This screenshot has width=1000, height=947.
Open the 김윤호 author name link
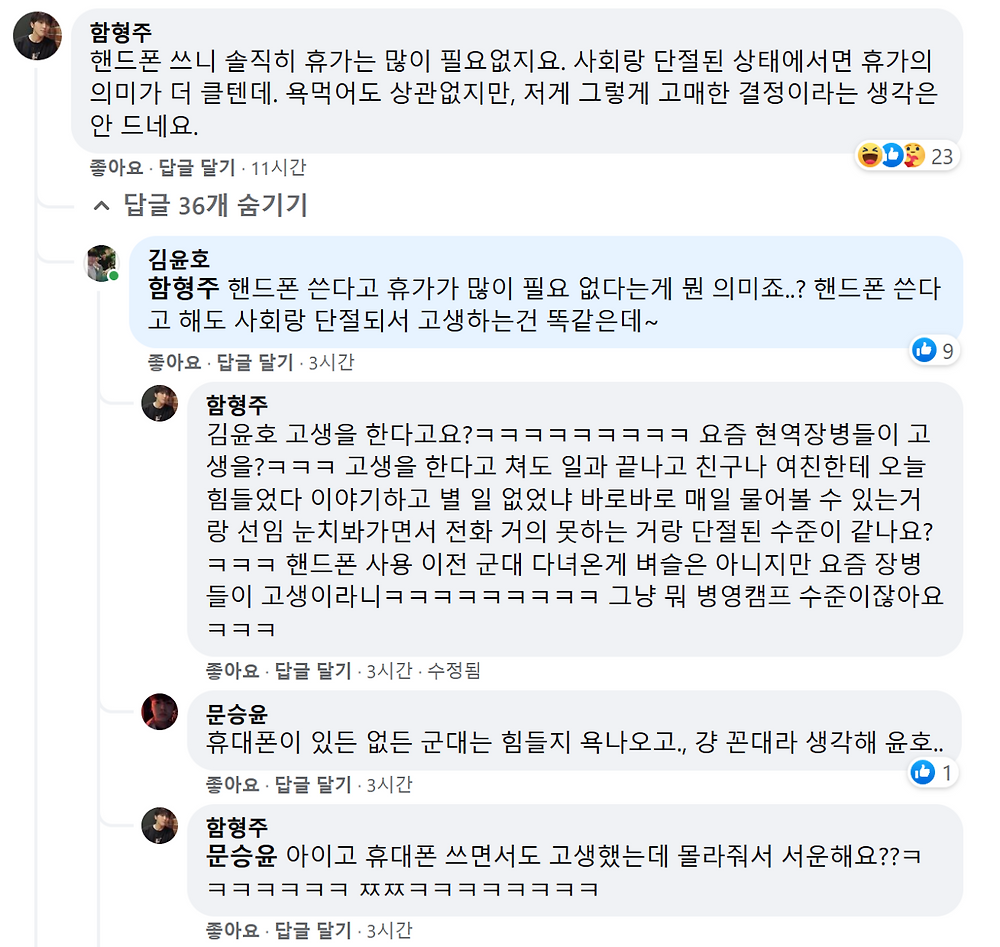point(178,259)
